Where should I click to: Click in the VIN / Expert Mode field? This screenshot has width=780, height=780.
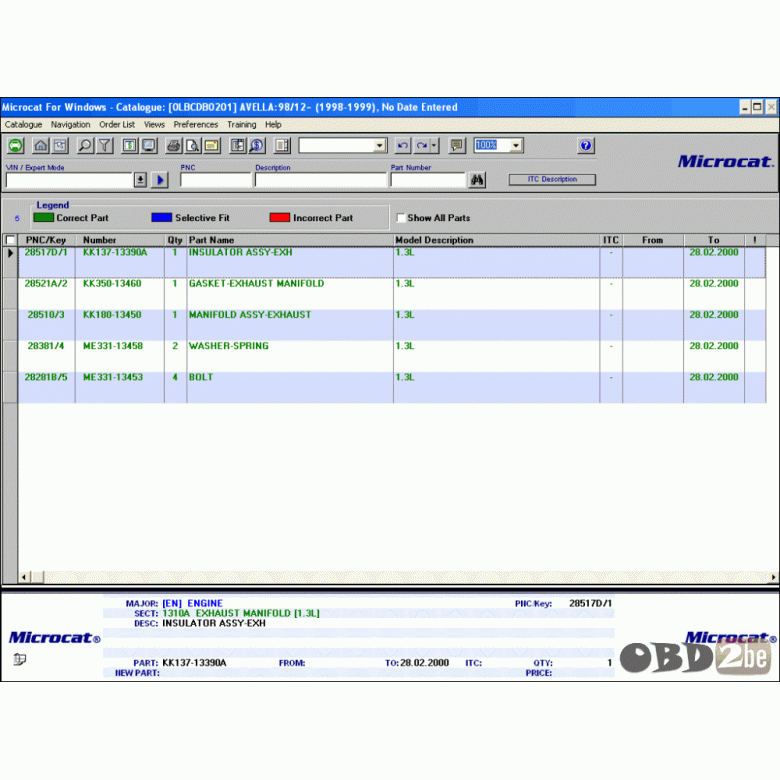click(x=69, y=180)
